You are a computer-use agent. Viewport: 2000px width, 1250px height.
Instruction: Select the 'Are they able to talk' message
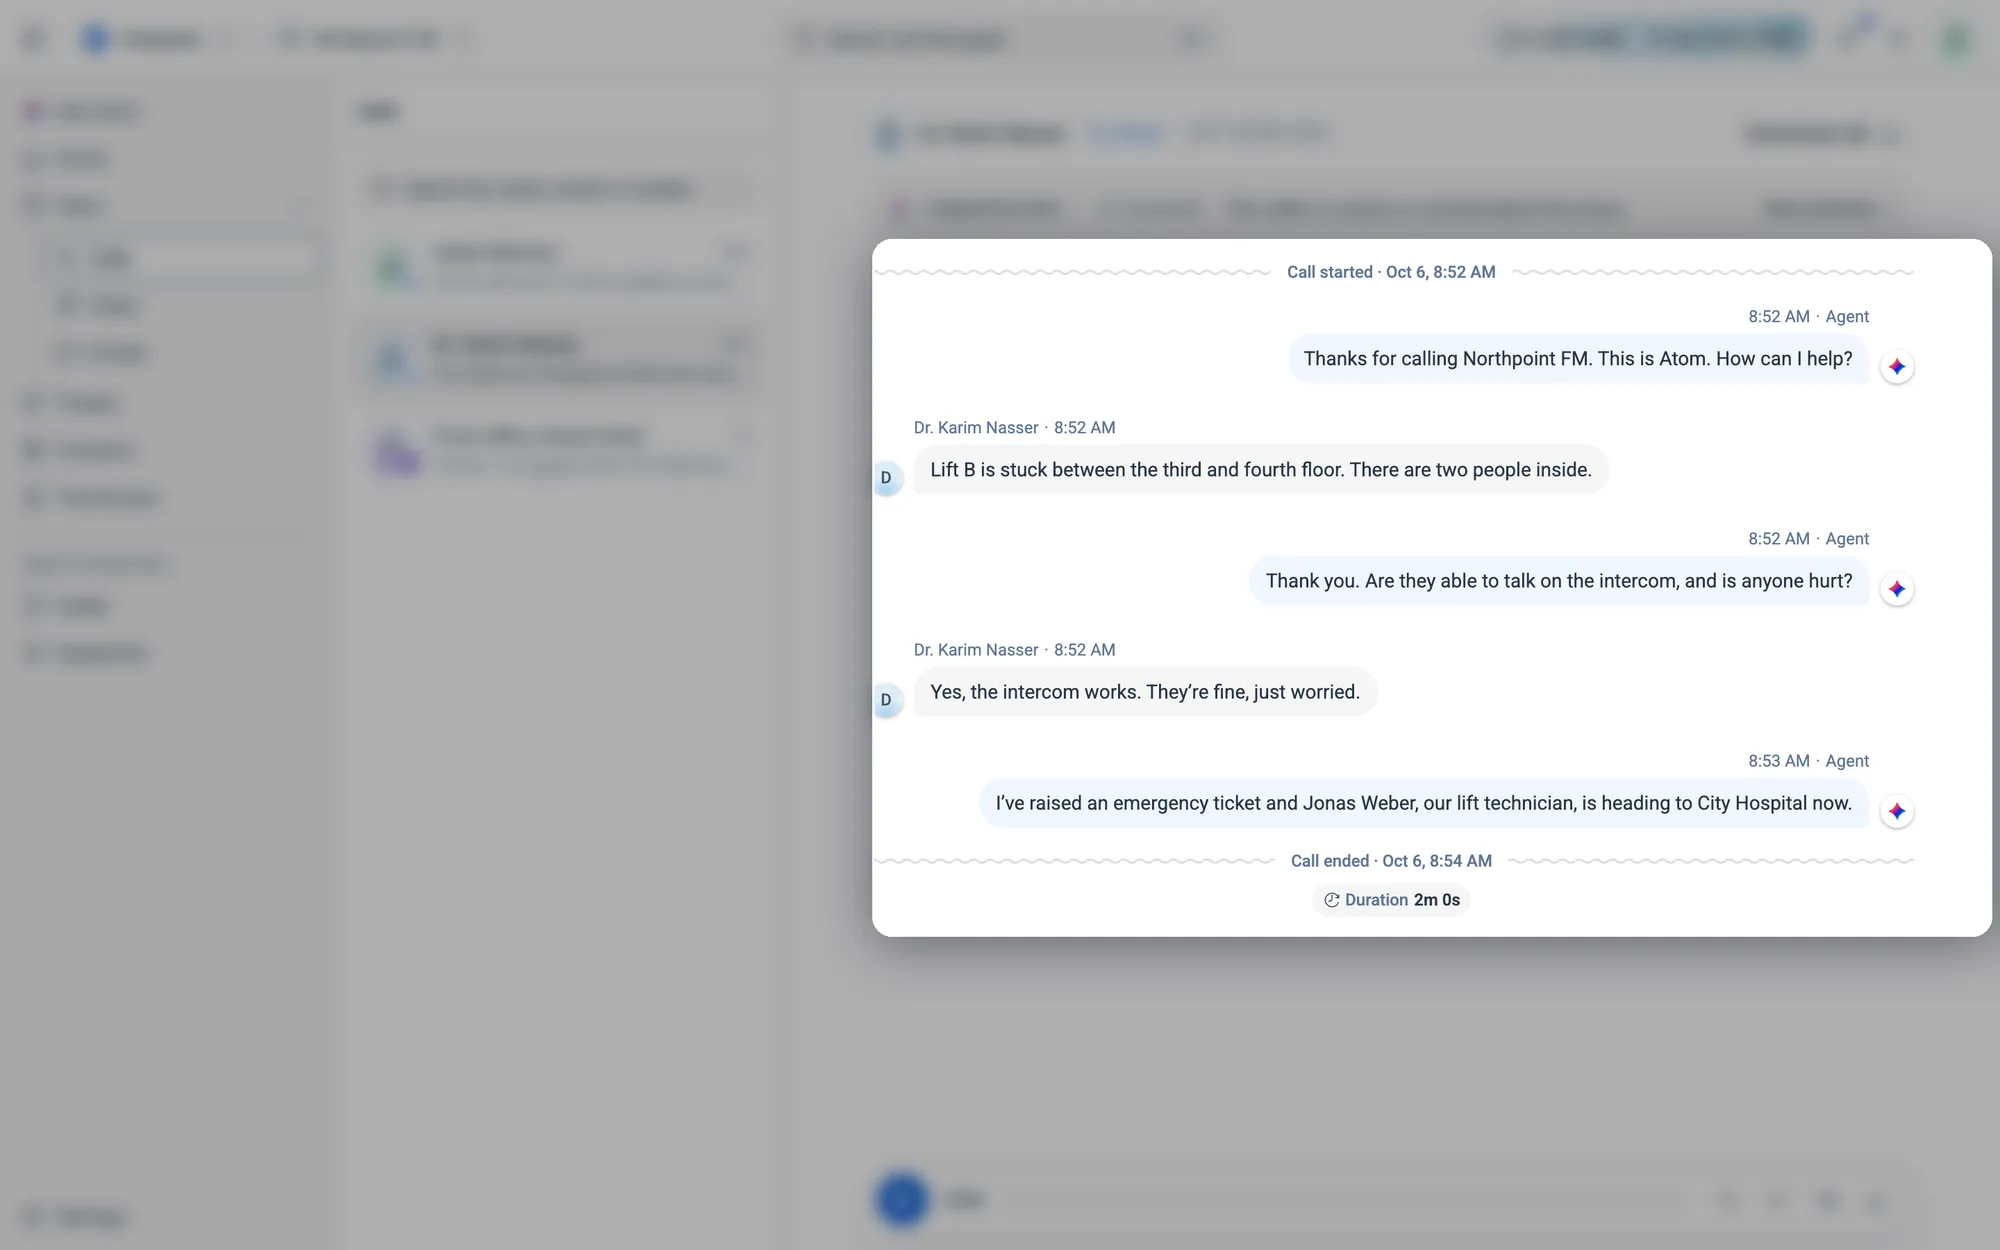pyautogui.click(x=1559, y=581)
